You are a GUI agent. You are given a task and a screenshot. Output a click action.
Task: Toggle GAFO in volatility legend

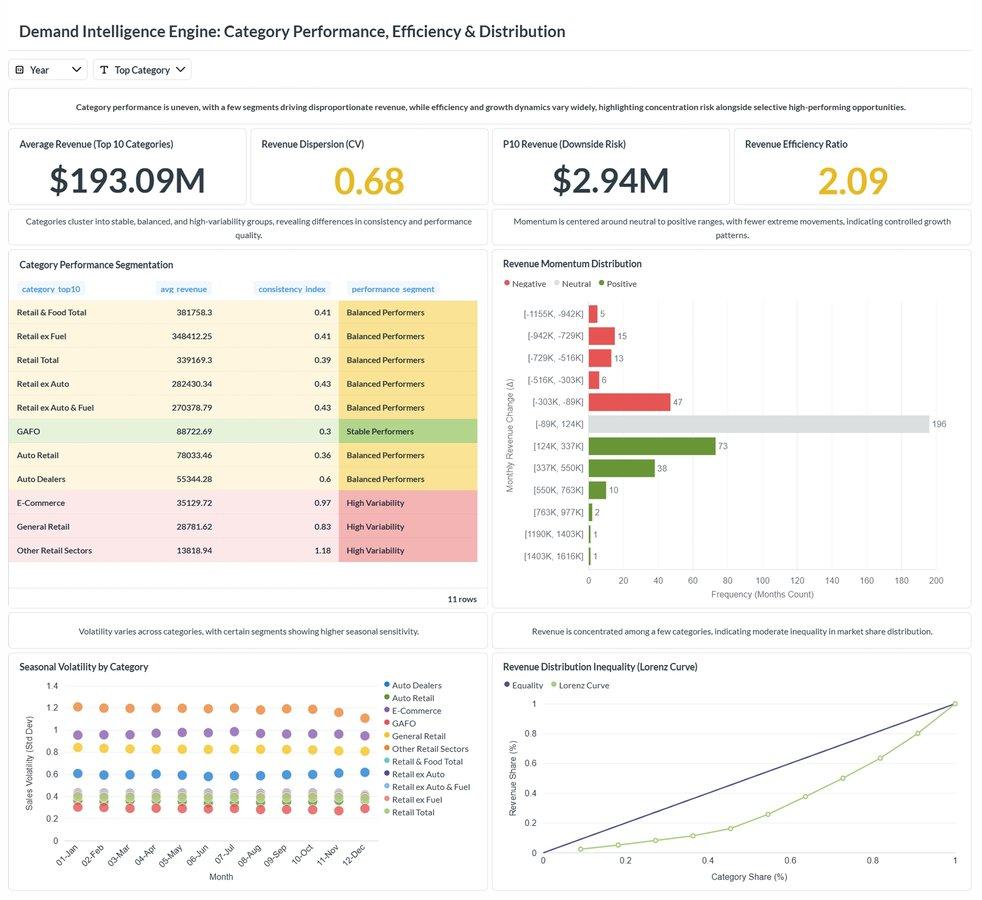[400, 723]
